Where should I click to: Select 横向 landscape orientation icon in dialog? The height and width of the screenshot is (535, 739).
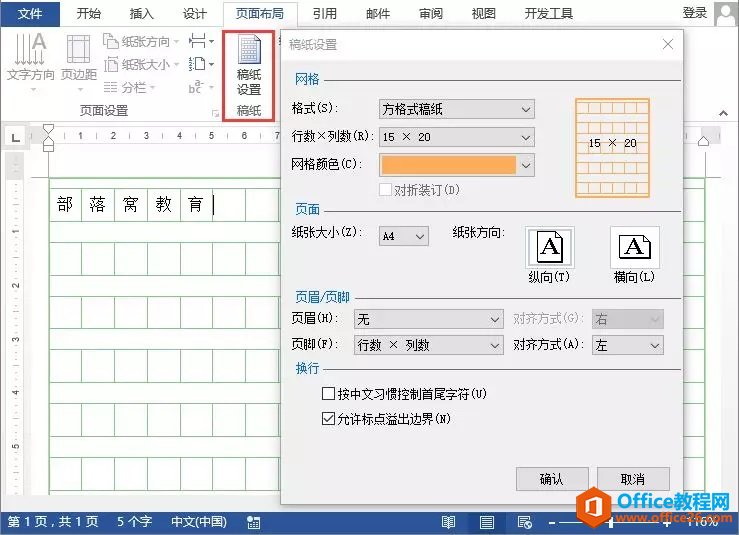[x=634, y=247]
